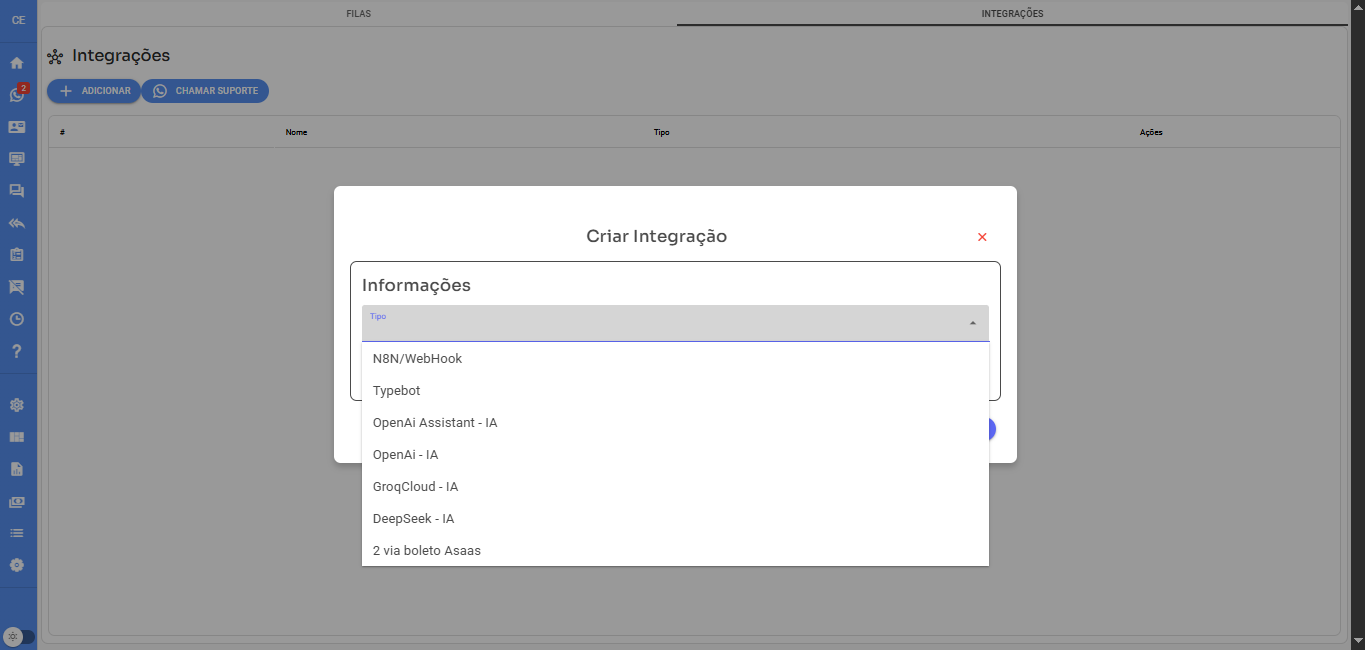
Task: Choose GroqCloud - IA from list
Action: [x=415, y=487]
